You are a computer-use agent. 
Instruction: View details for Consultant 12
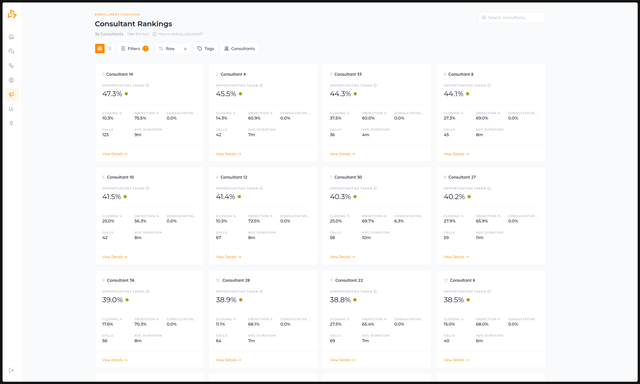tap(229, 257)
